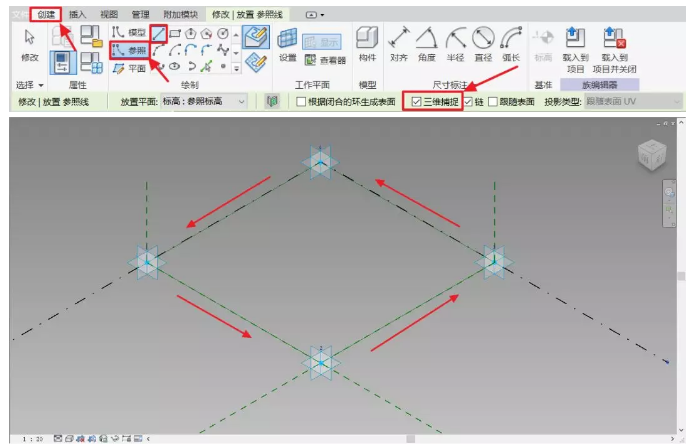This screenshot has width=692, height=448.
Task: Expand the 选择 select panel dropdown
Action: pos(30,85)
